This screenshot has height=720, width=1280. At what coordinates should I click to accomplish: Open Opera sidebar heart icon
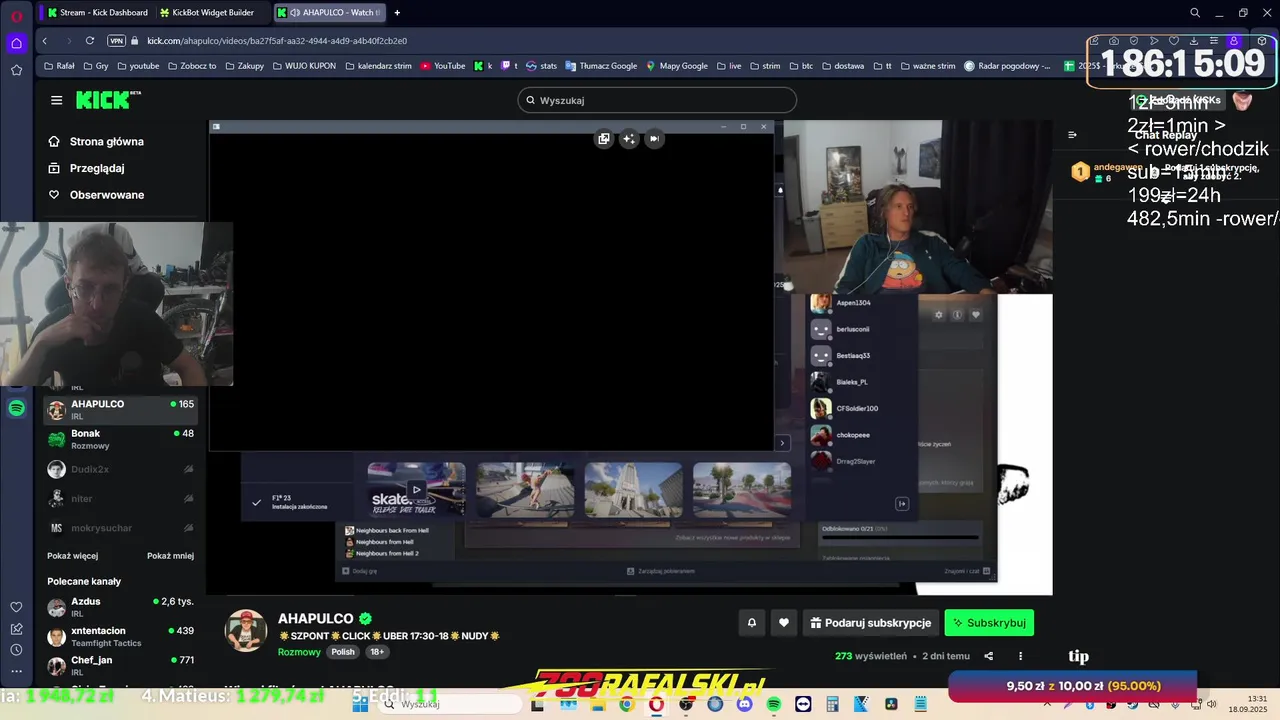pyautogui.click(x=16, y=607)
